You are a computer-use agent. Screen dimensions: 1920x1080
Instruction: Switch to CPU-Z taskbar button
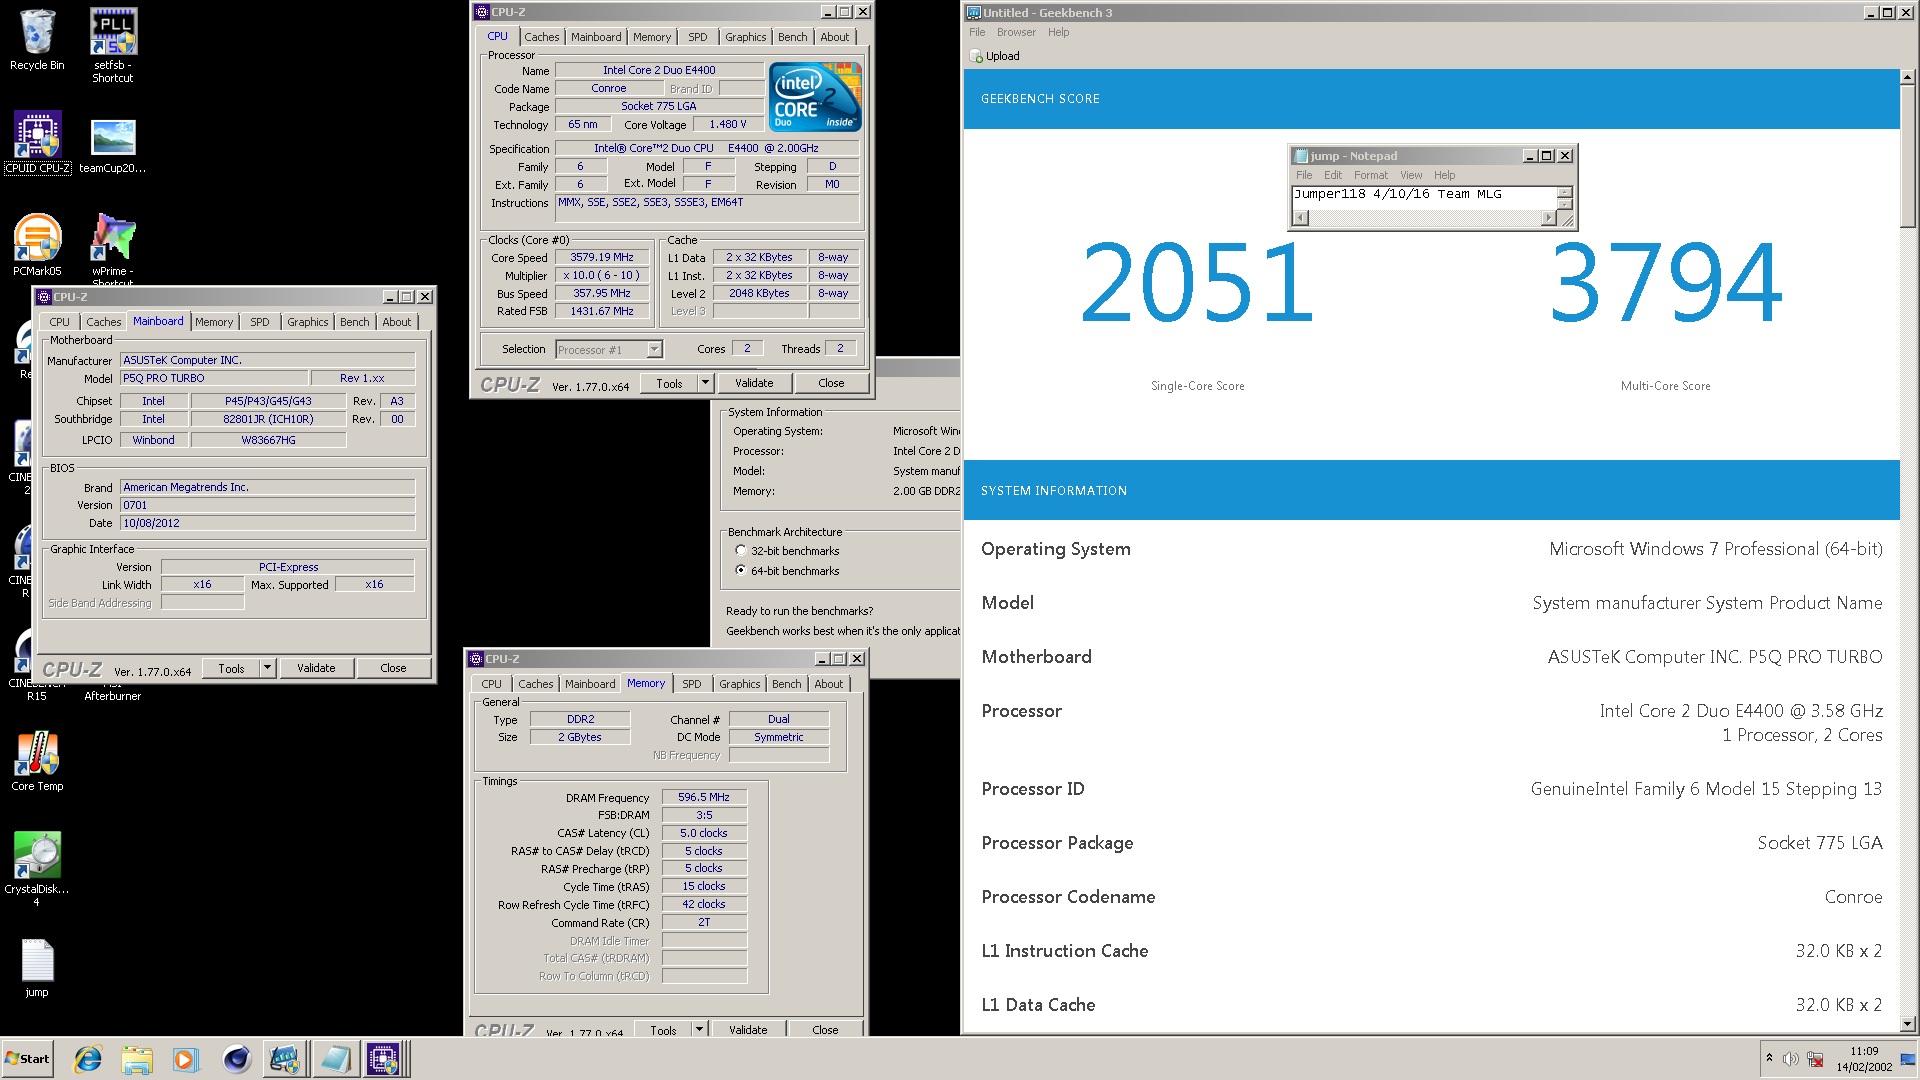(384, 1059)
